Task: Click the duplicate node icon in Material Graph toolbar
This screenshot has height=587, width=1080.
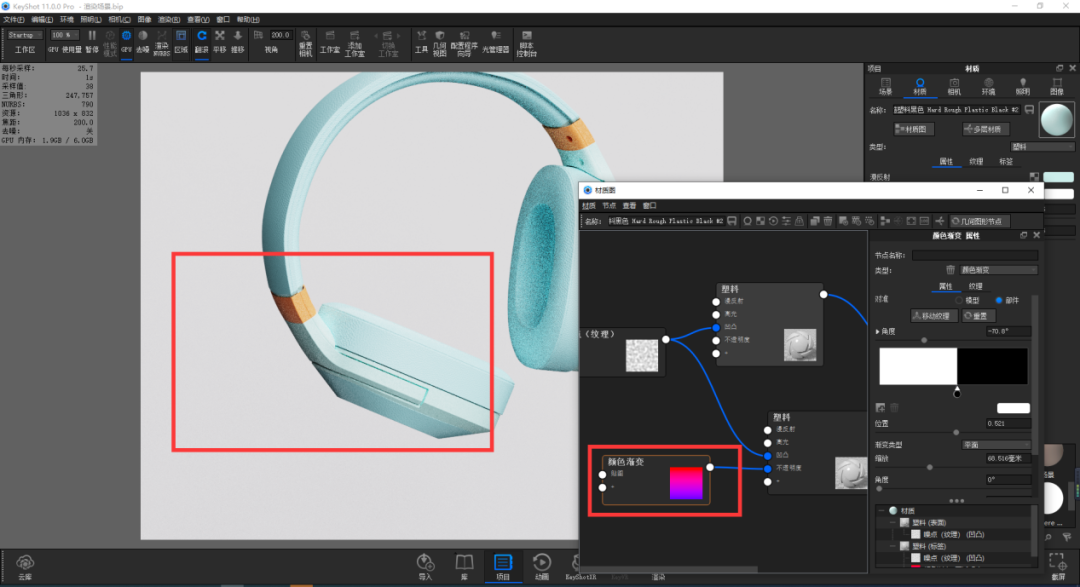Action: point(814,221)
